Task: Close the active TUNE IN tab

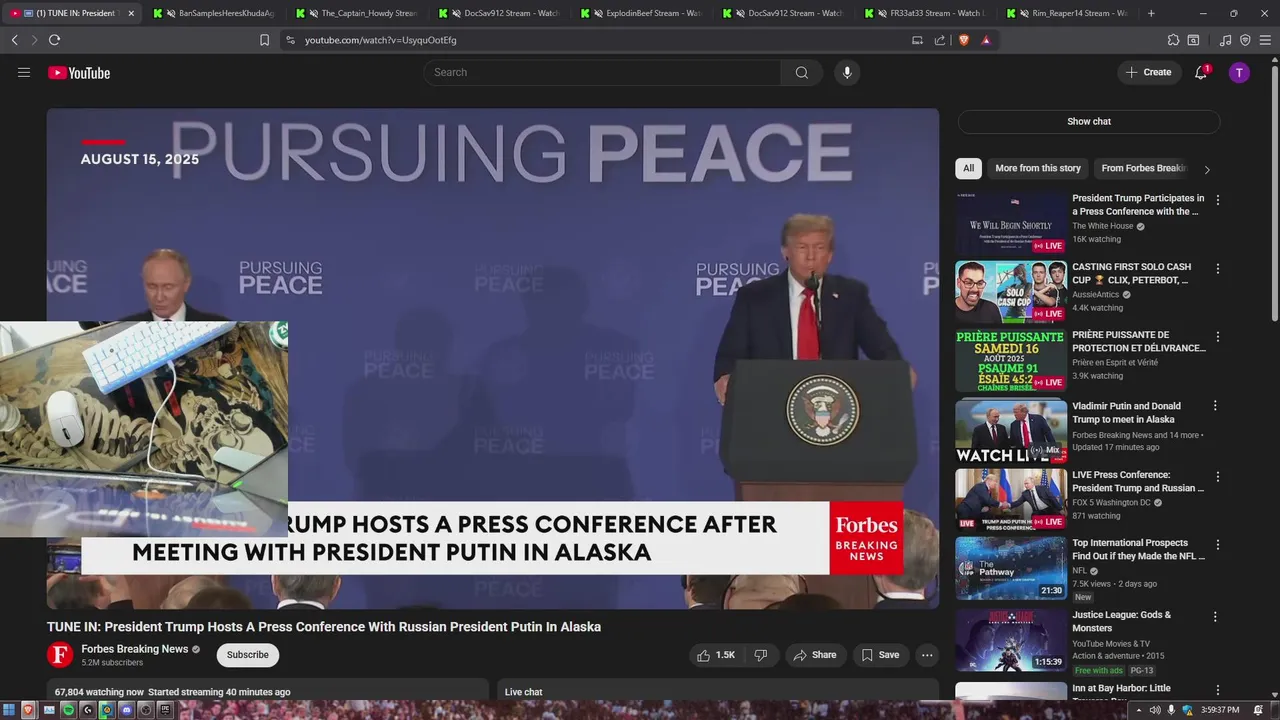Action: (x=131, y=13)
